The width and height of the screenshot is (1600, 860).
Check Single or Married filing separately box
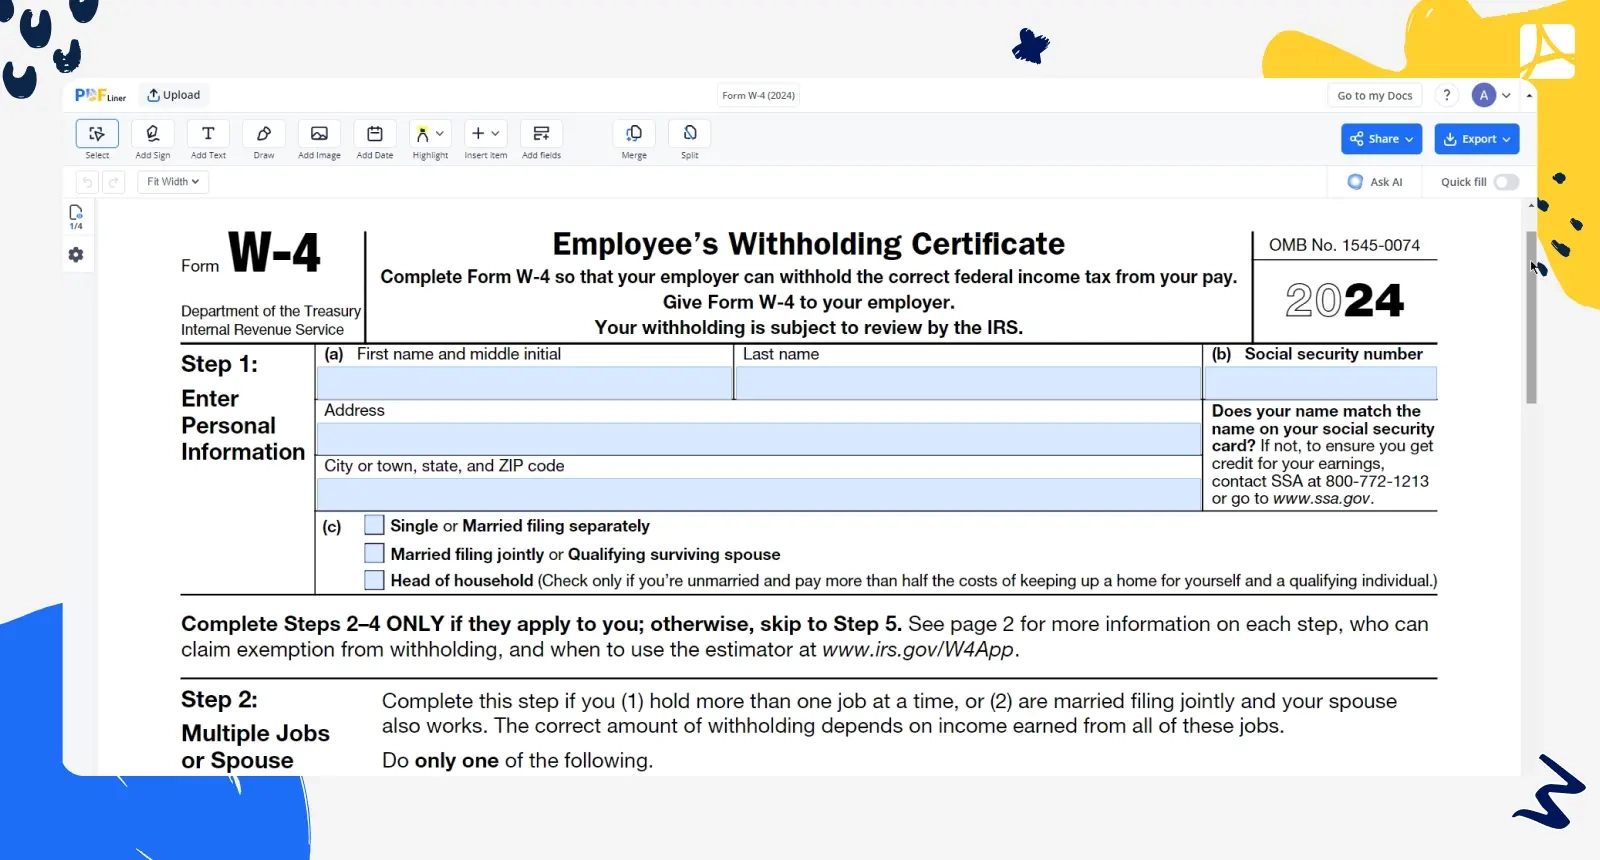click(374, 525)
